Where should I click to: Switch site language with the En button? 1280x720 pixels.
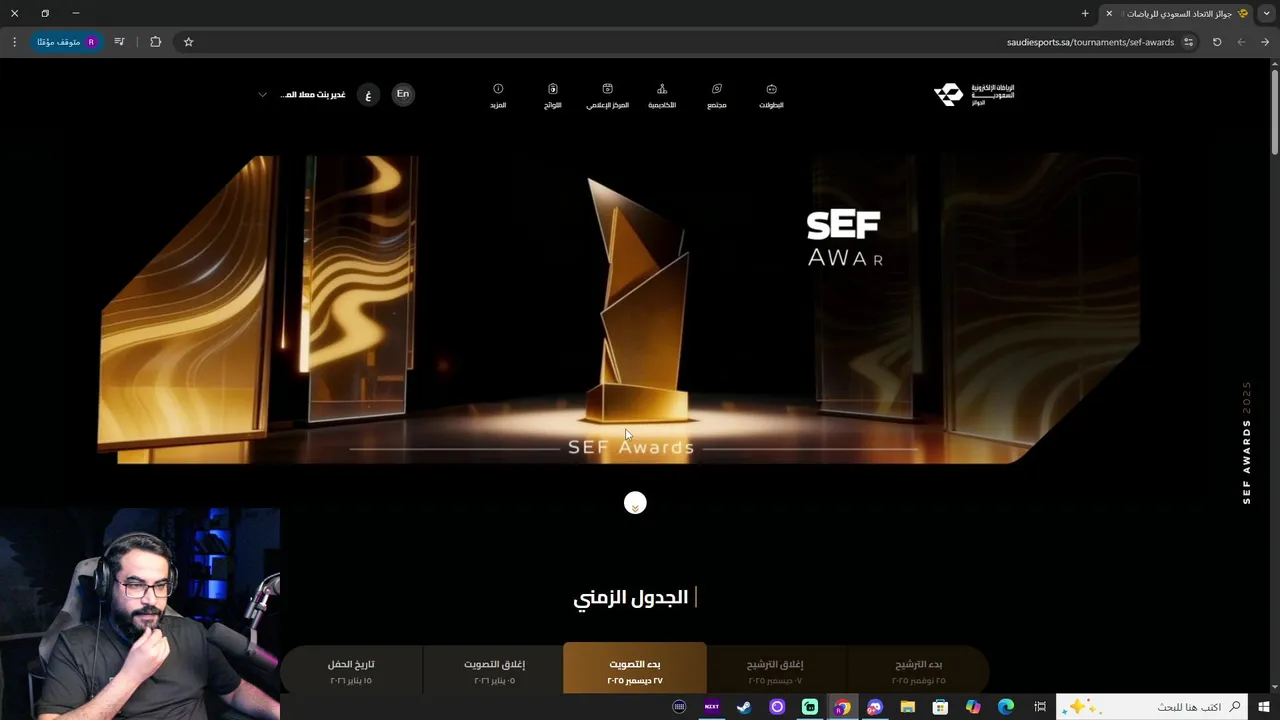click(403, 94)
